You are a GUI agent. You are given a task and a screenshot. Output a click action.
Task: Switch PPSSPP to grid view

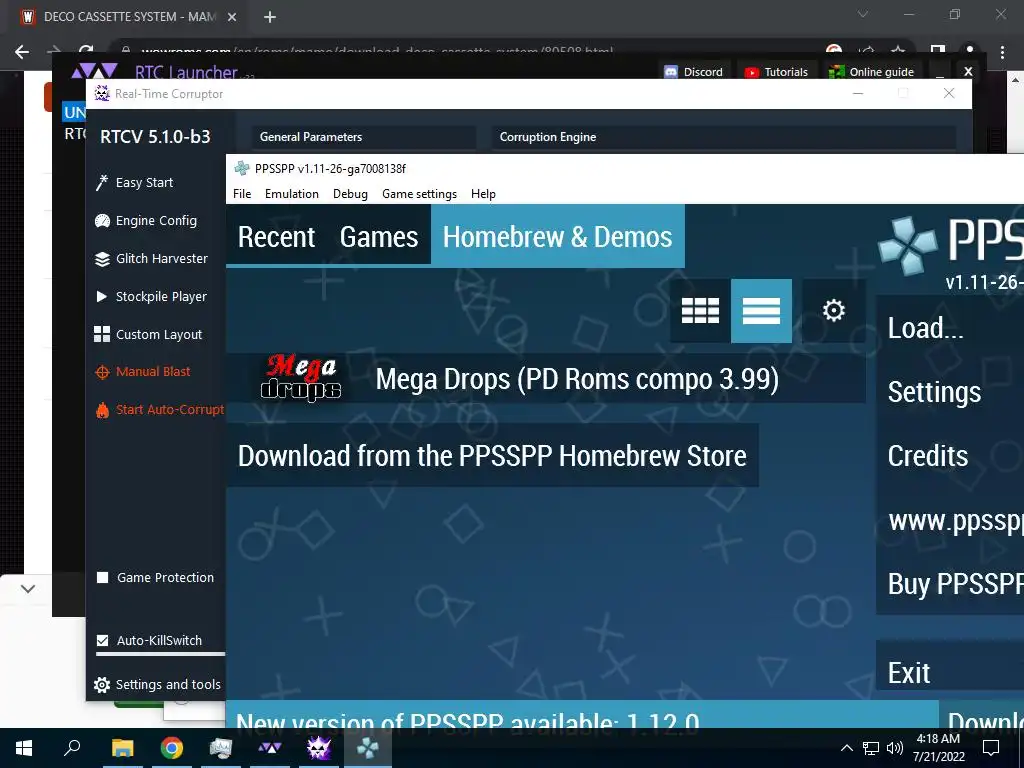click(x=700, y=311)
